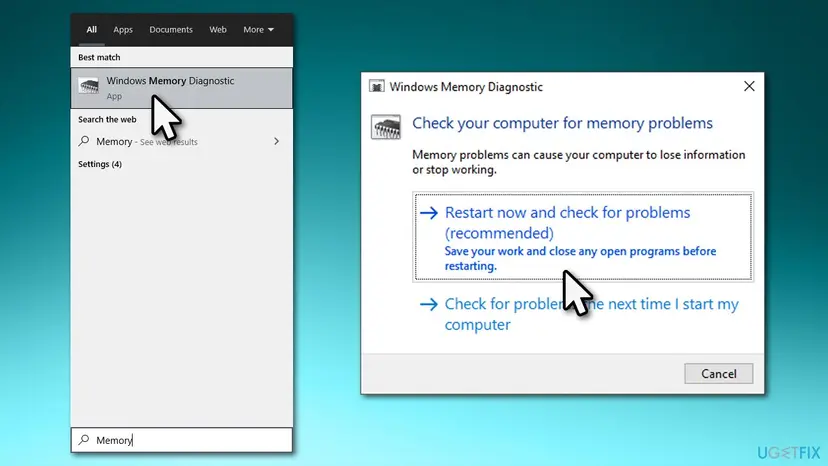The width and height of the screenshot is (828, 466).
Task: Click the search magnifier icon in search box
Action: pyautogui.click(x=84, y=440)
